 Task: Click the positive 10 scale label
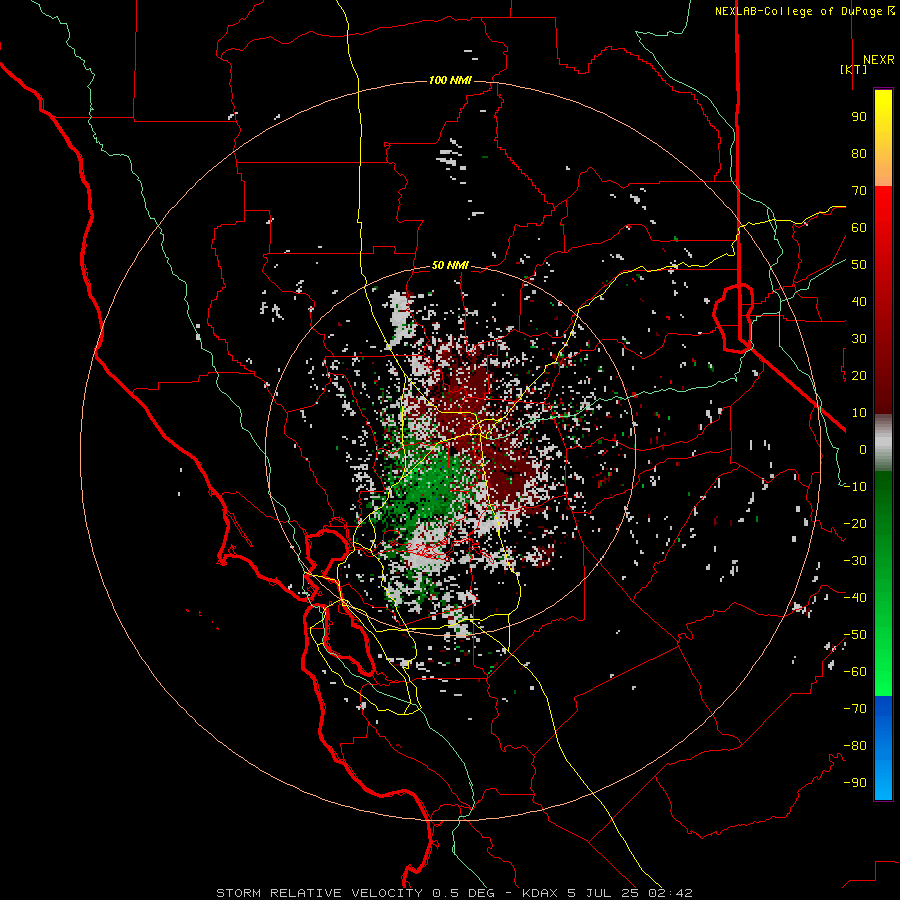[x=859, y=413]
